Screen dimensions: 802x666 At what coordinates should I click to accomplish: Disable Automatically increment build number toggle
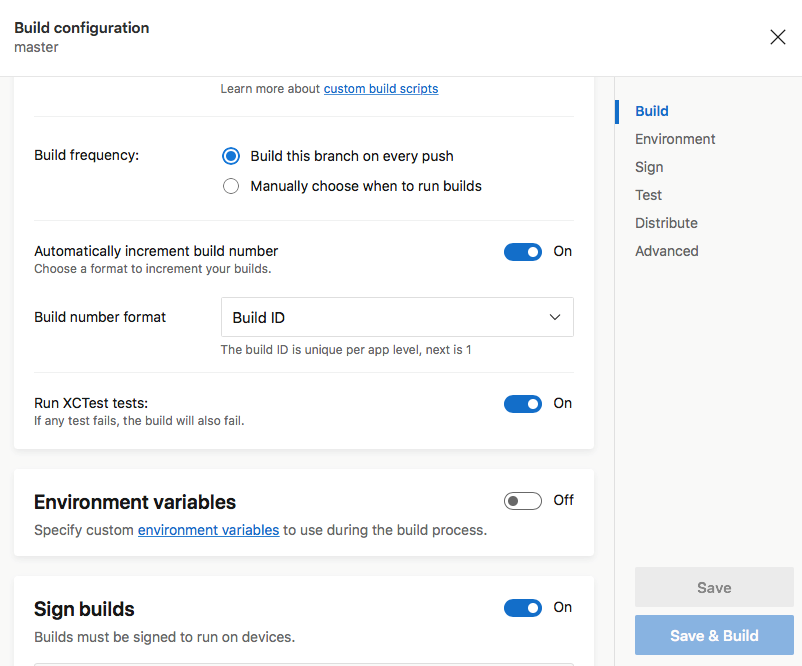coord(523,252)
